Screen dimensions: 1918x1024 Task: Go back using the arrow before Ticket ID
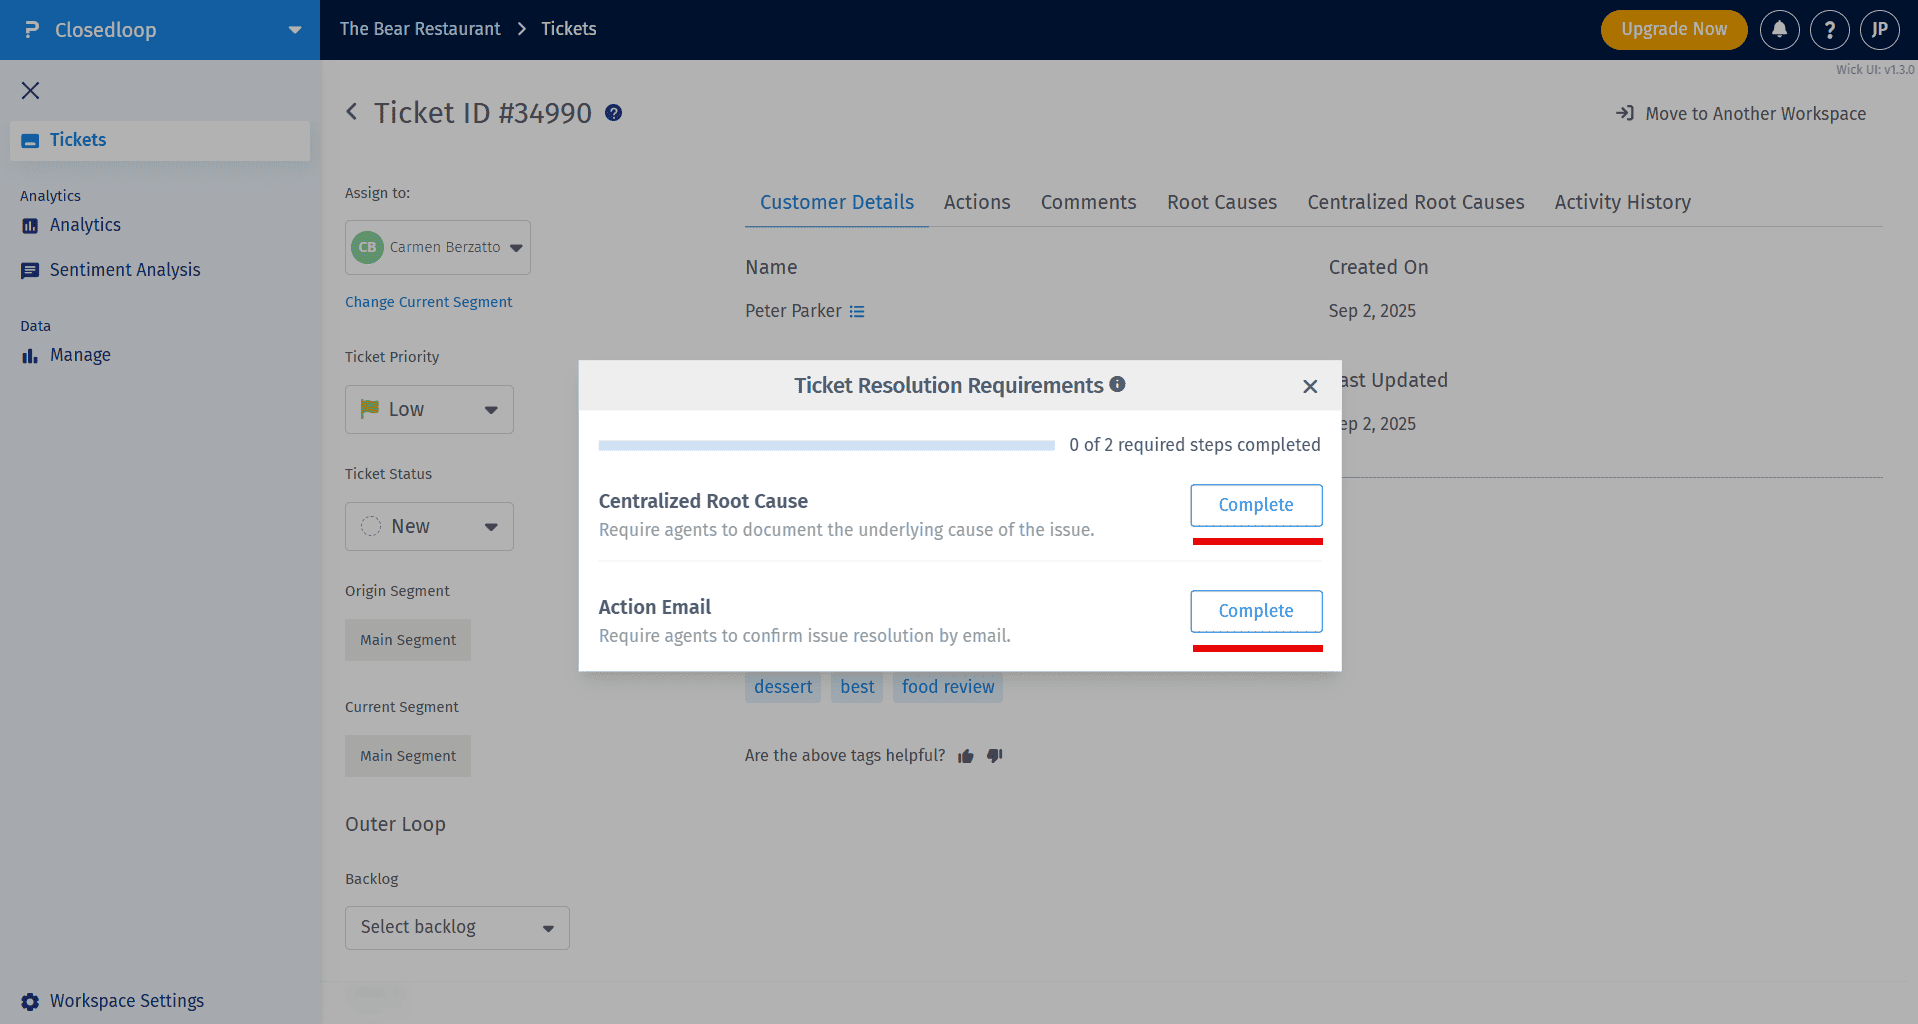tap(352, 112)
